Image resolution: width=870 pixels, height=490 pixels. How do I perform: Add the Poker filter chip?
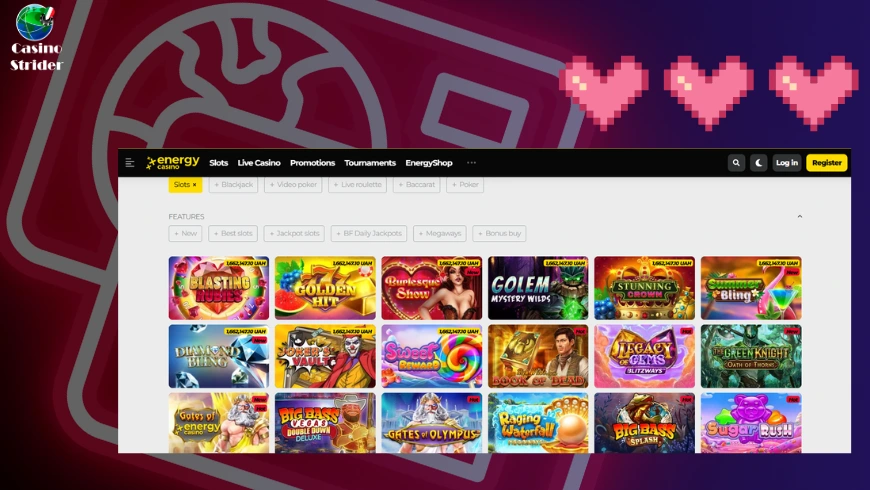pyautogui.click(x=465, y=184)
